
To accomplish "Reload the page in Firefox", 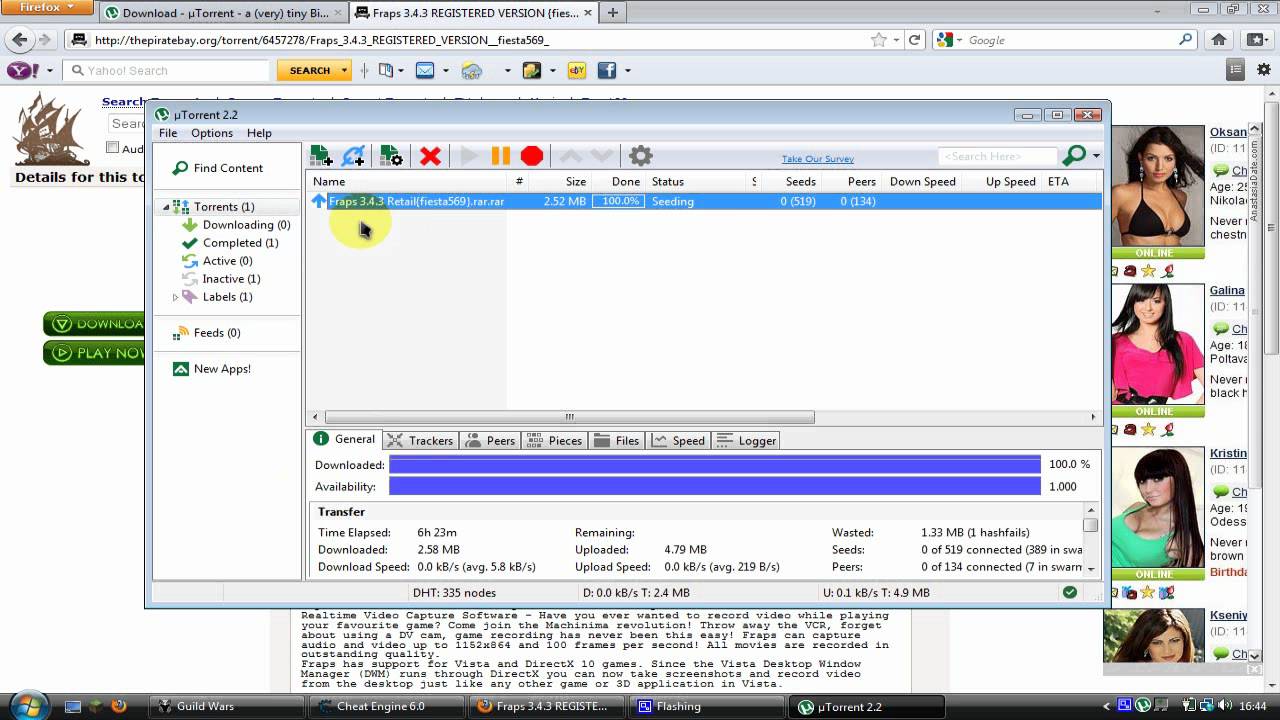I will click(914, 40).
